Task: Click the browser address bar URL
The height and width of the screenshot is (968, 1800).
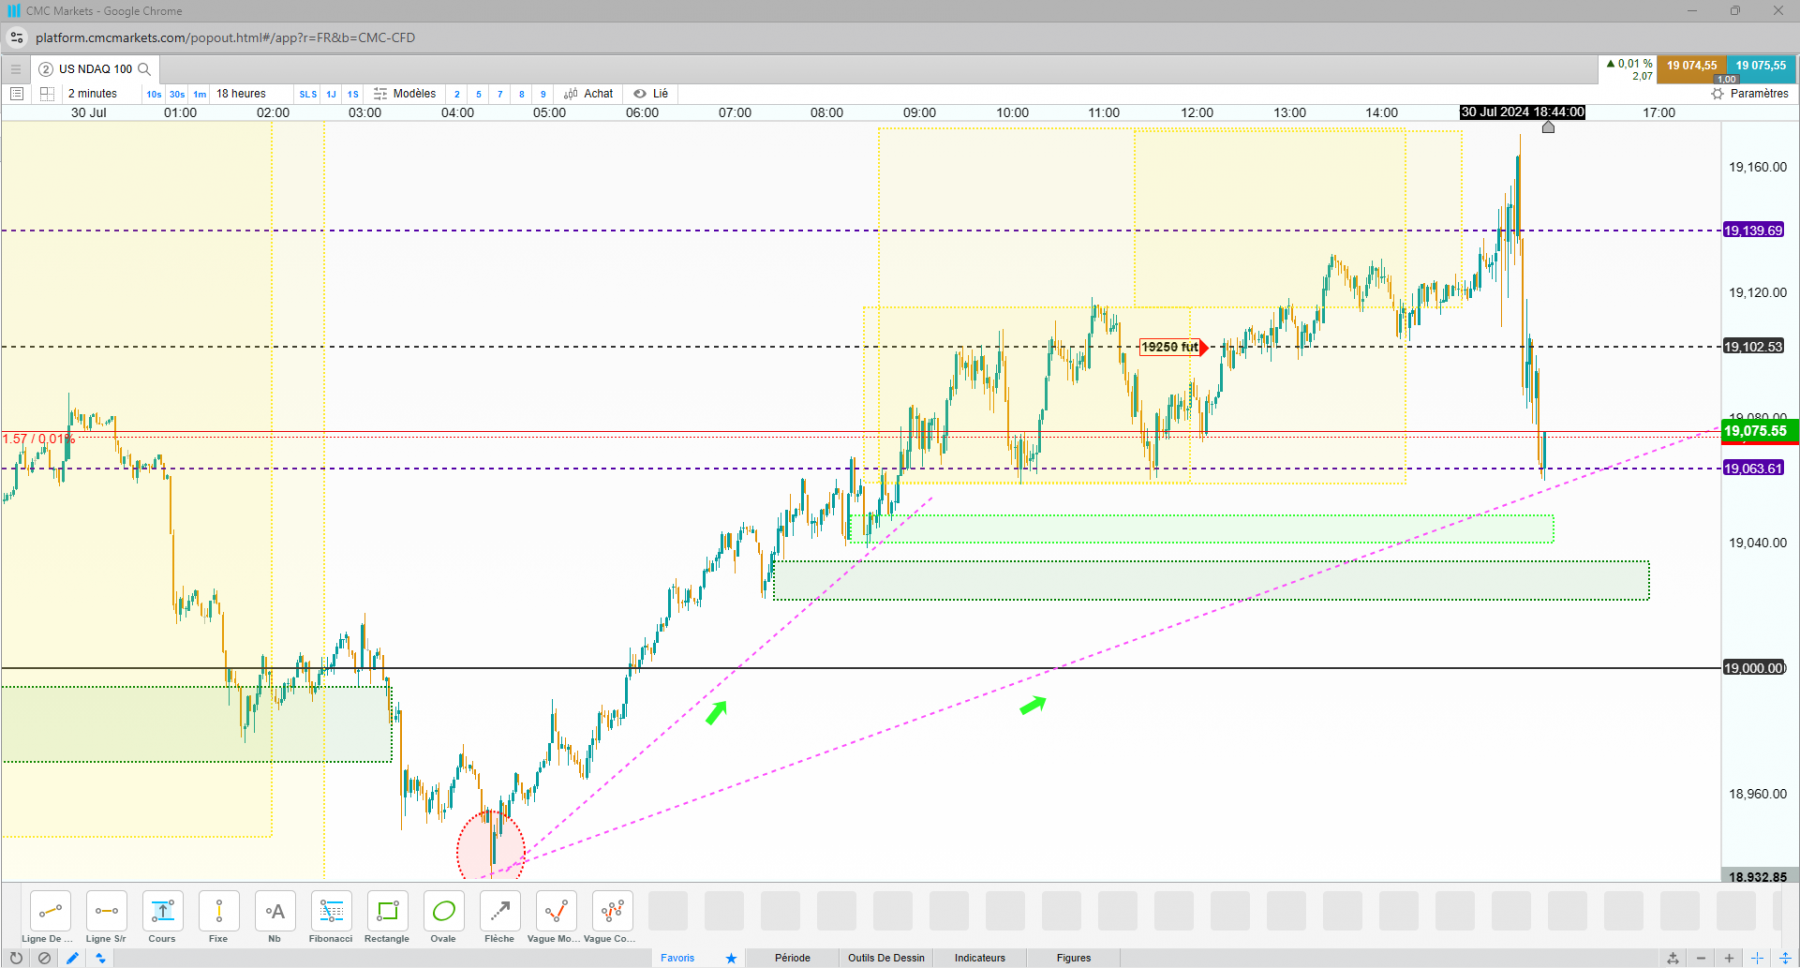Action: click(x=225, y=38)
